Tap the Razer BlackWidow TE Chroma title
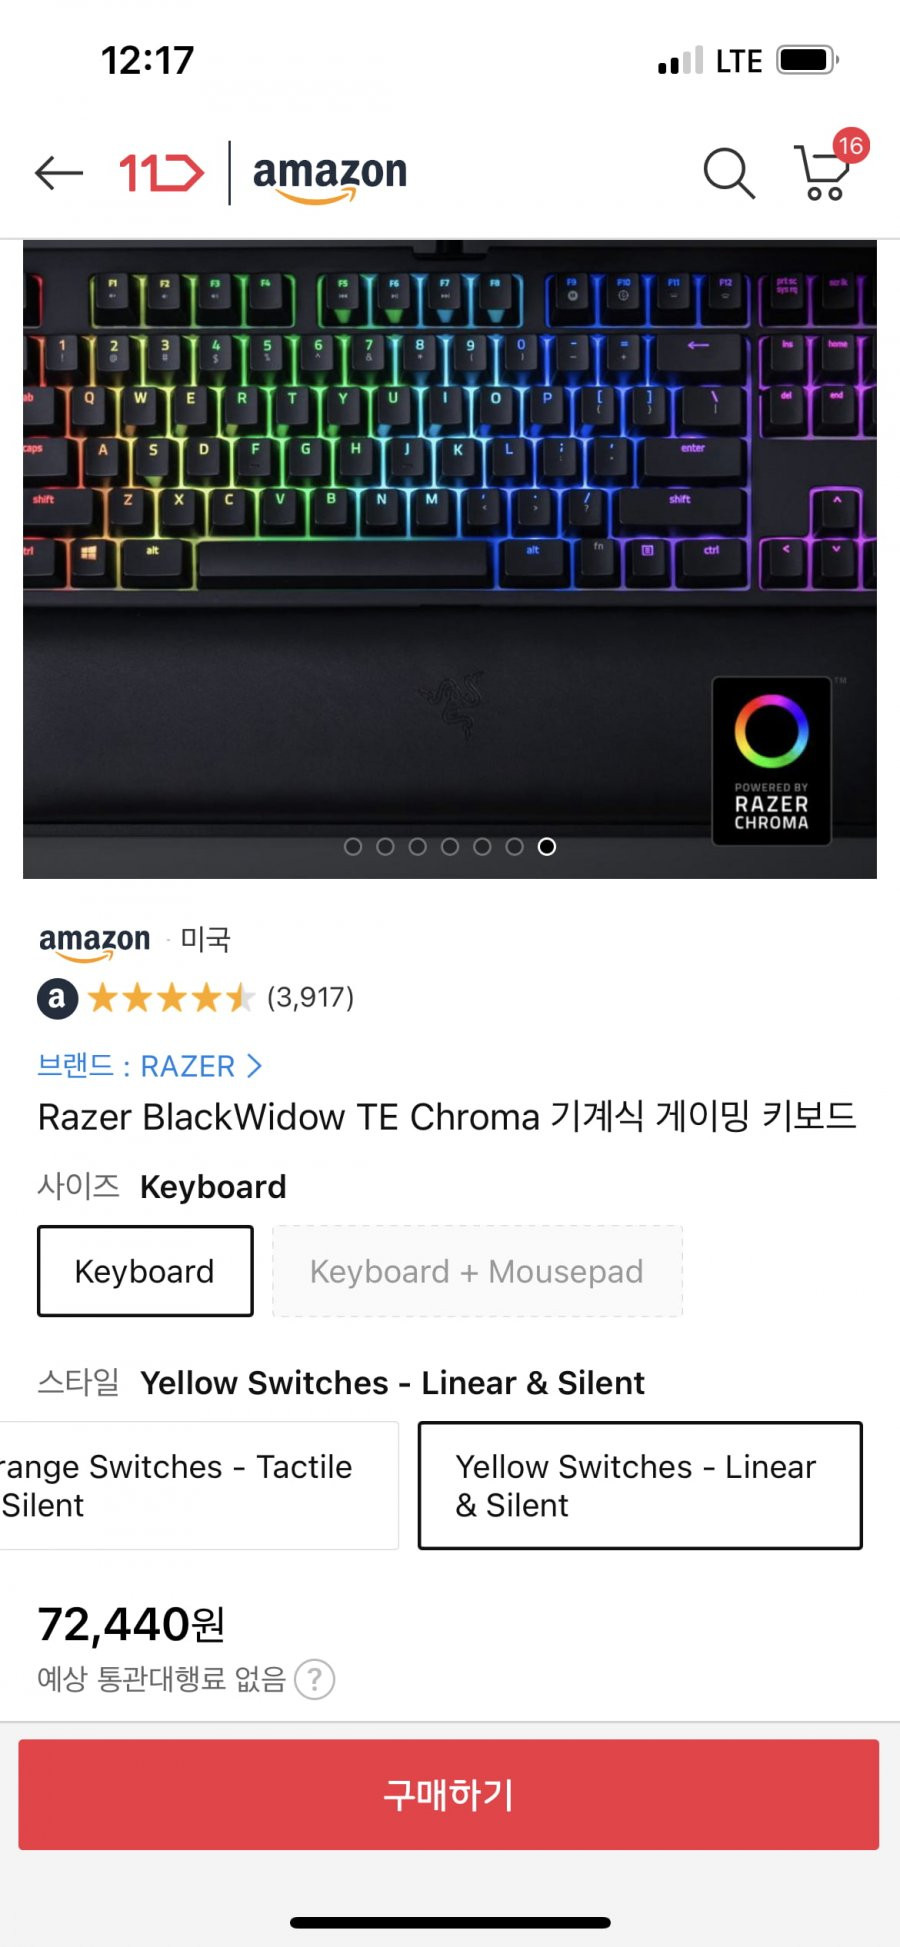 (447, 1117)
